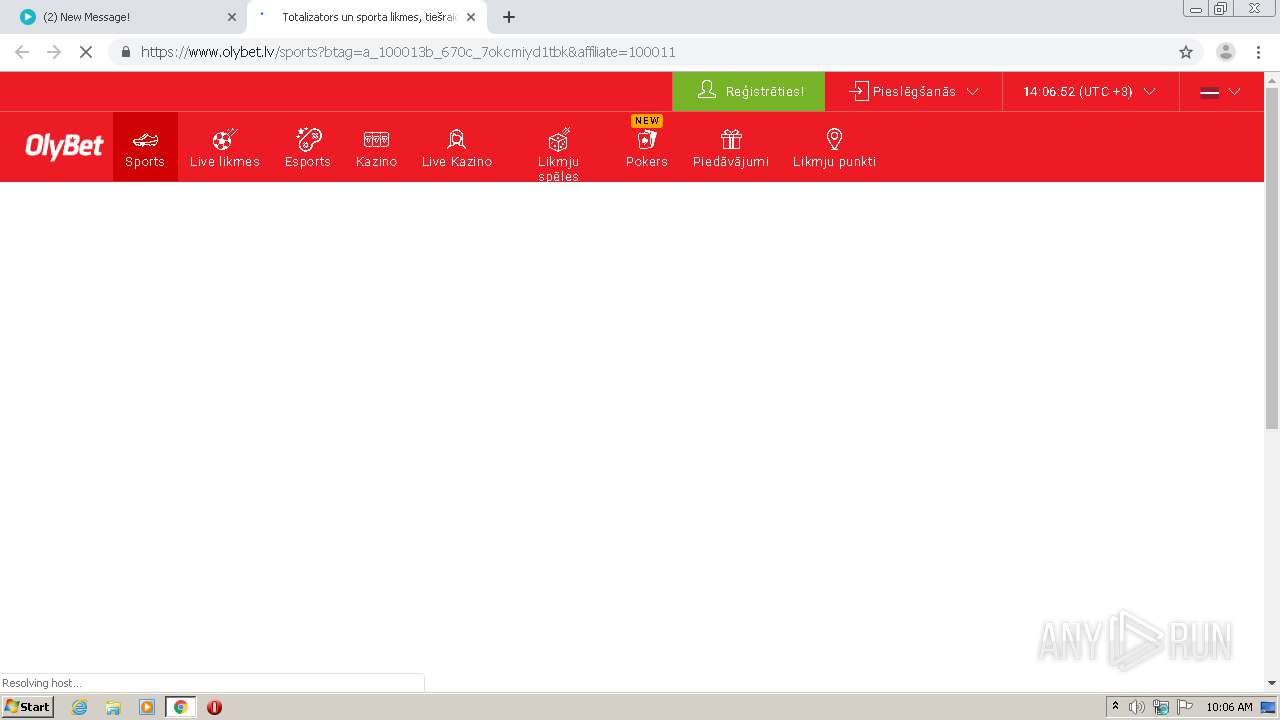Open File Explorer from taskbar

click(x=113, y=707)
